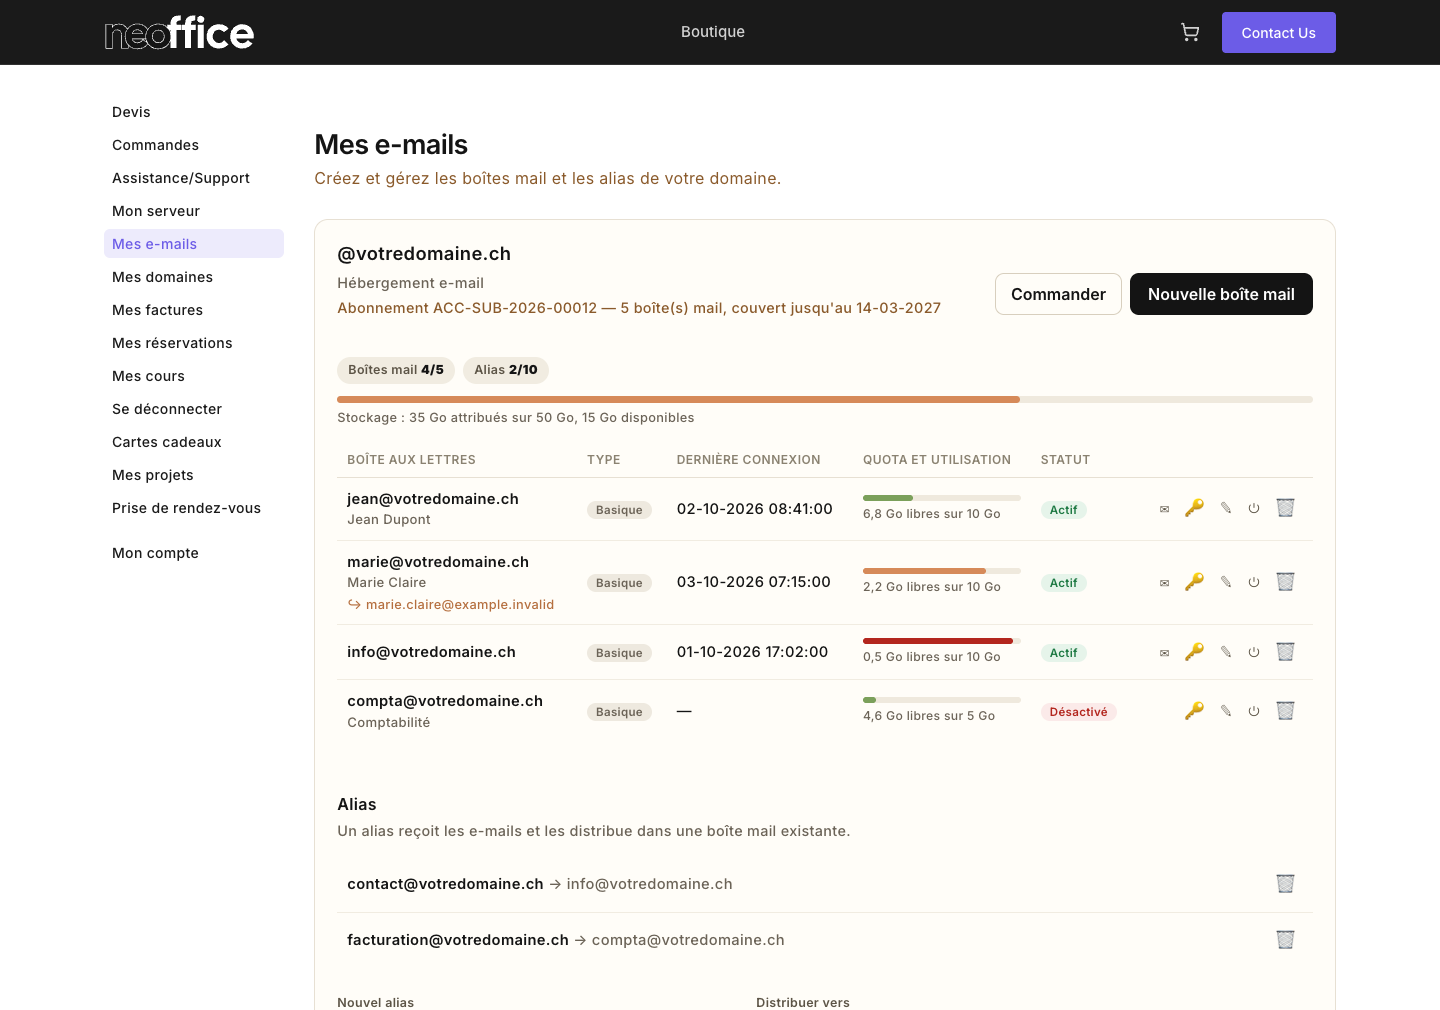
Task: Open Devis in the sidebar
Action: (194, 112)
